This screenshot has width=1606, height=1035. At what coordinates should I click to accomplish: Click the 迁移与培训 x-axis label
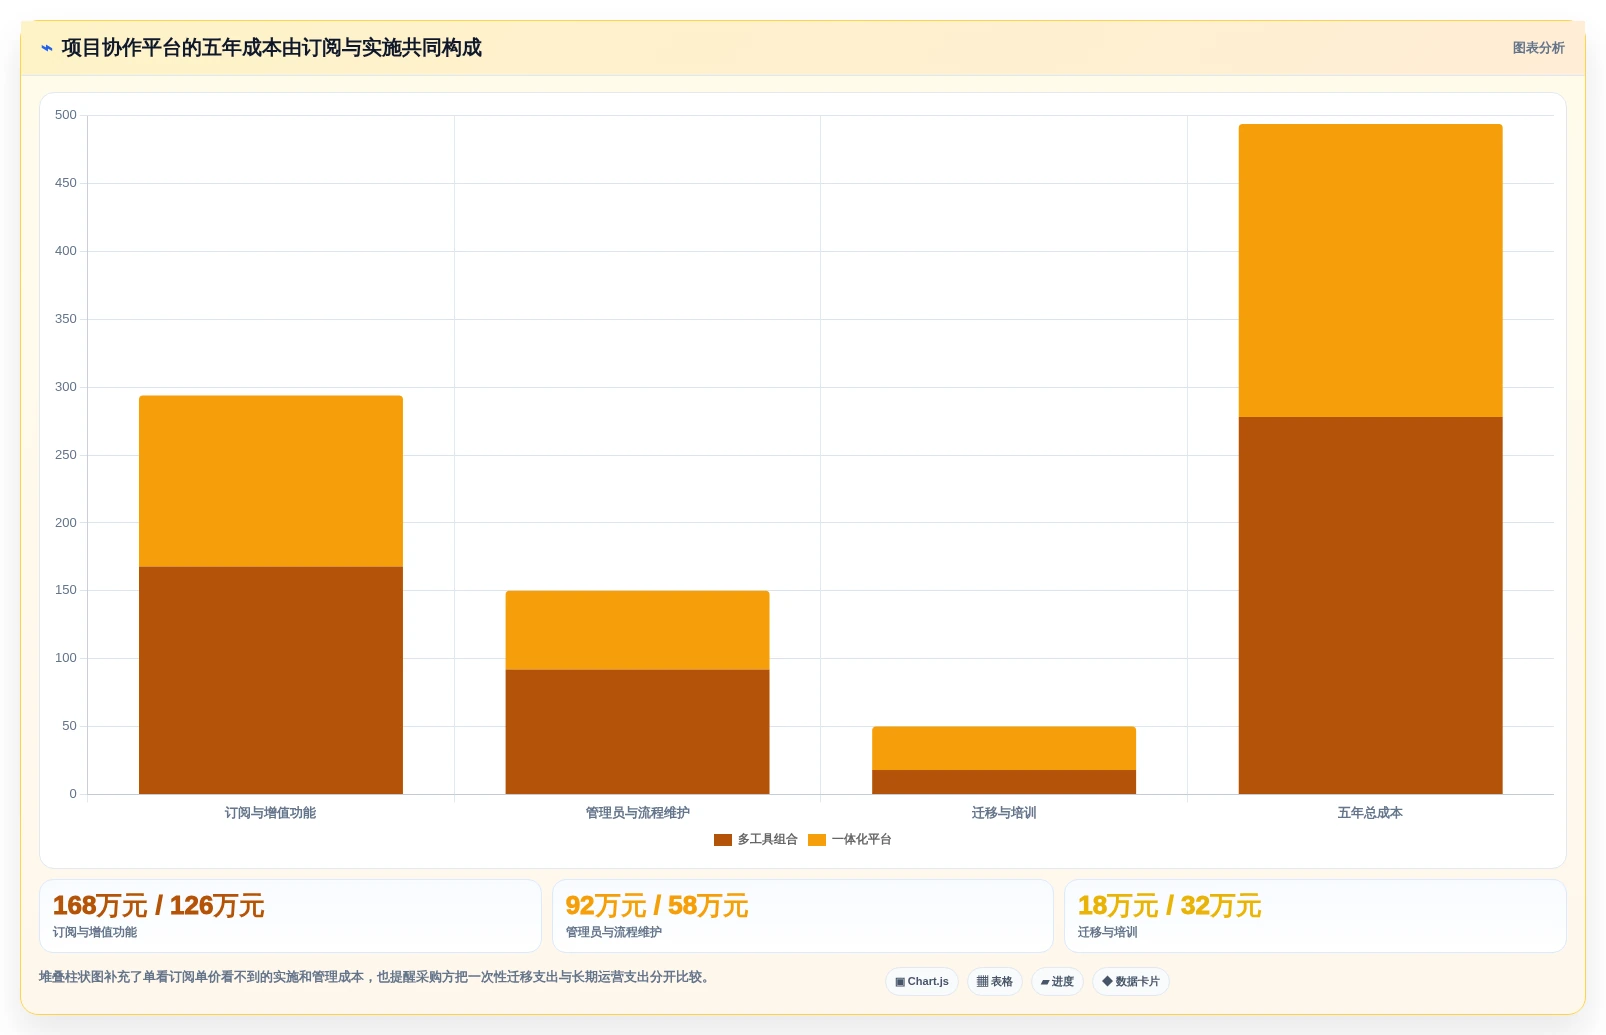point(1004,813)
